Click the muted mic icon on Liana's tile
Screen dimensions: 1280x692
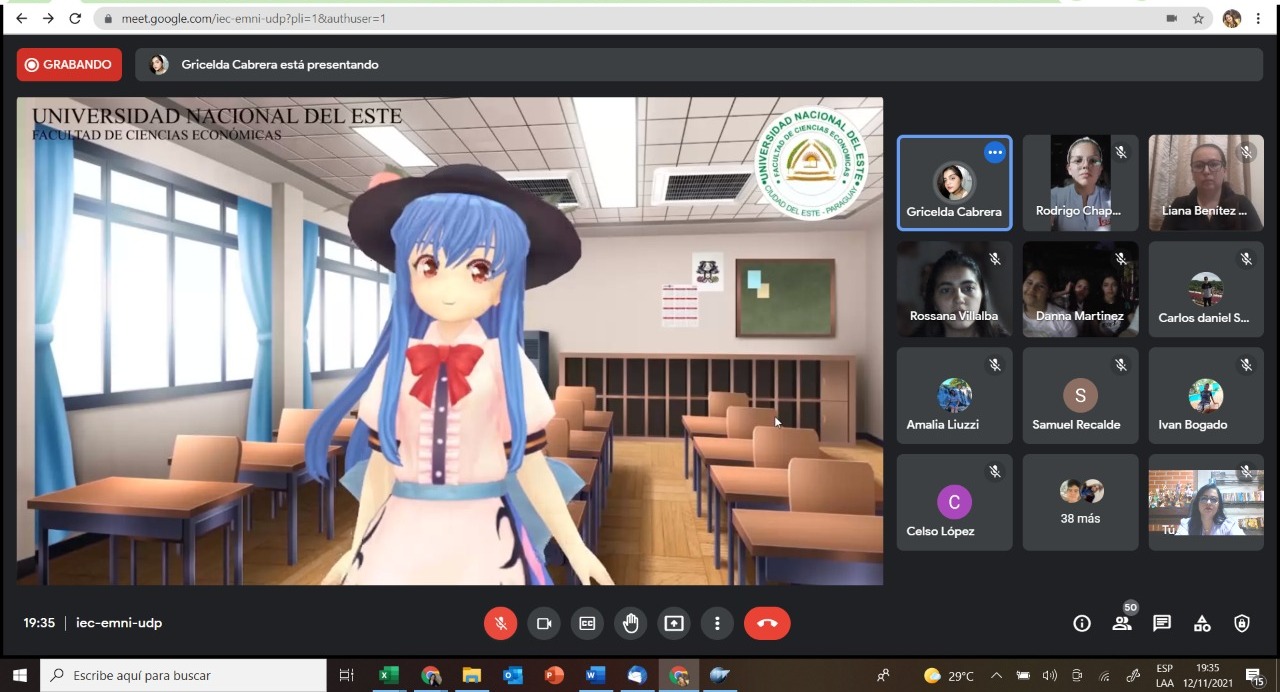pos(1246,153)
